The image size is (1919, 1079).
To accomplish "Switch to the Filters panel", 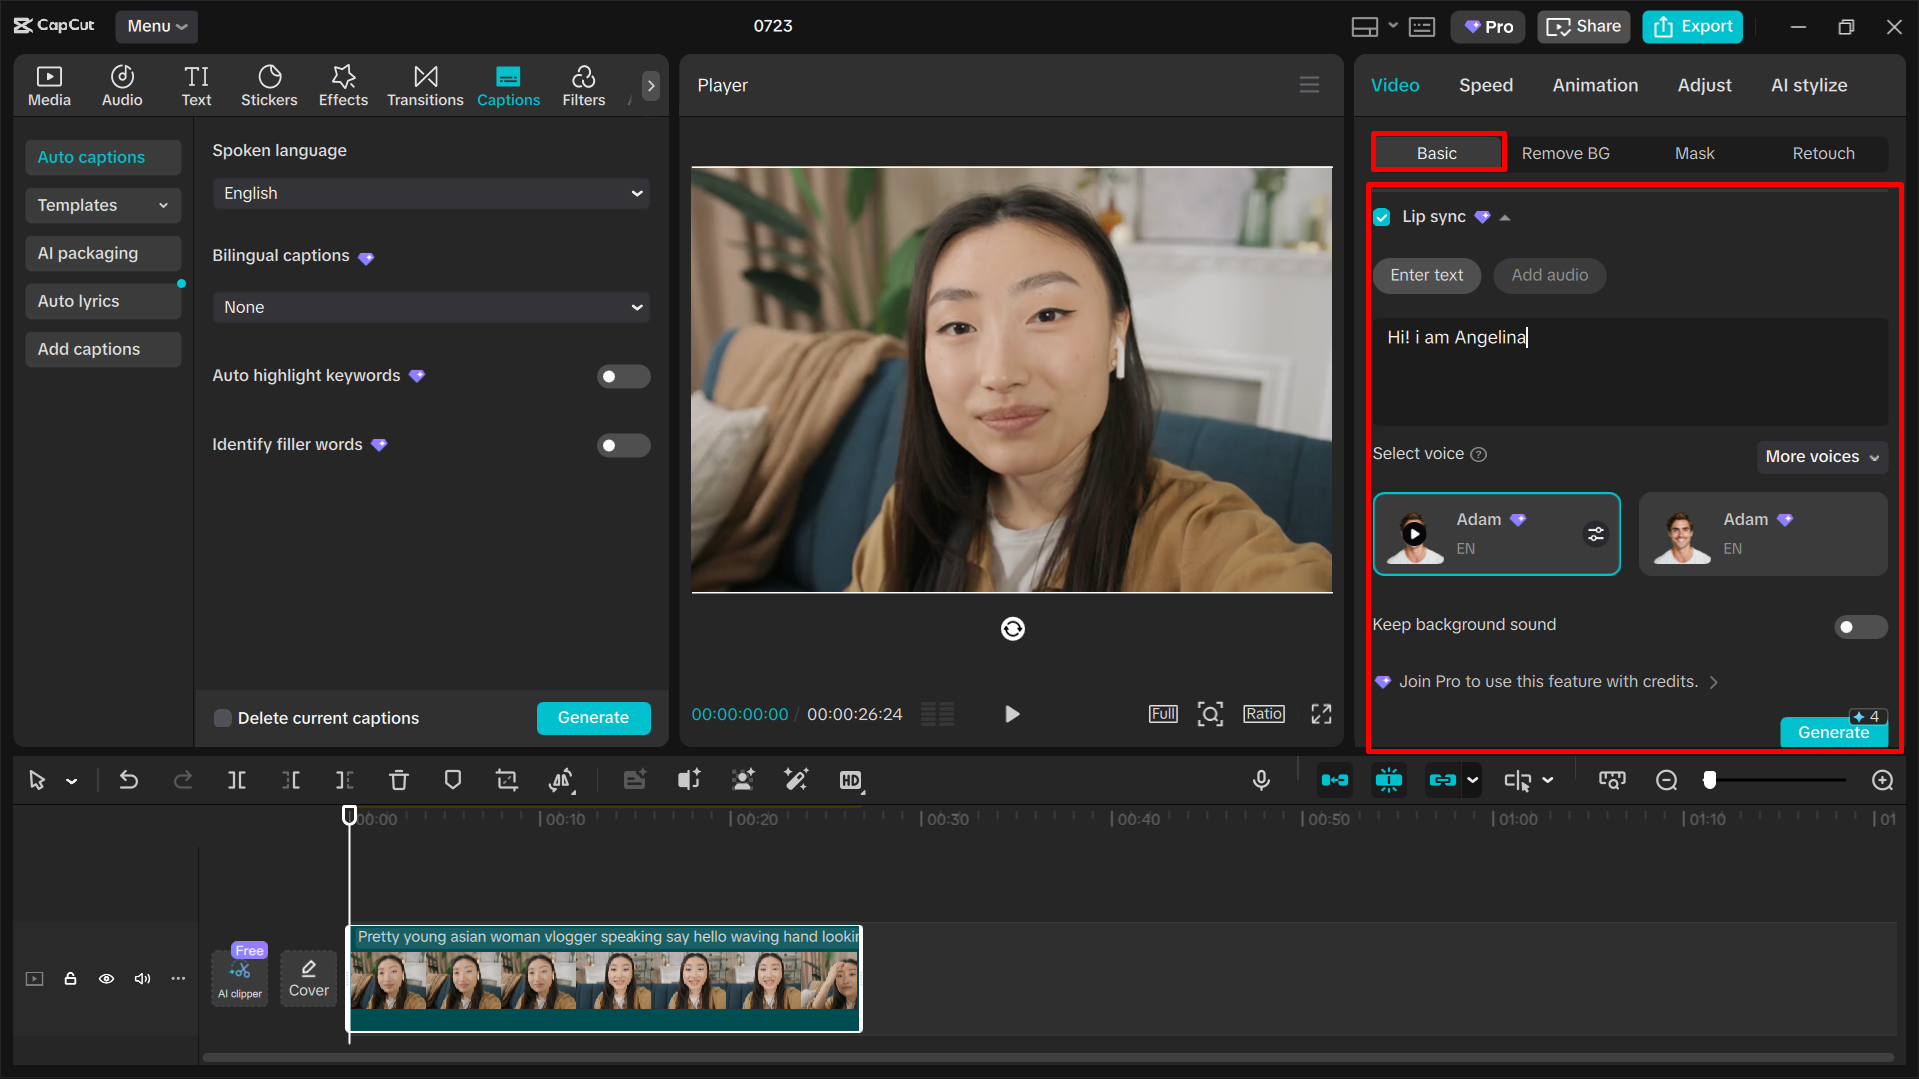I will click(583, 85).
